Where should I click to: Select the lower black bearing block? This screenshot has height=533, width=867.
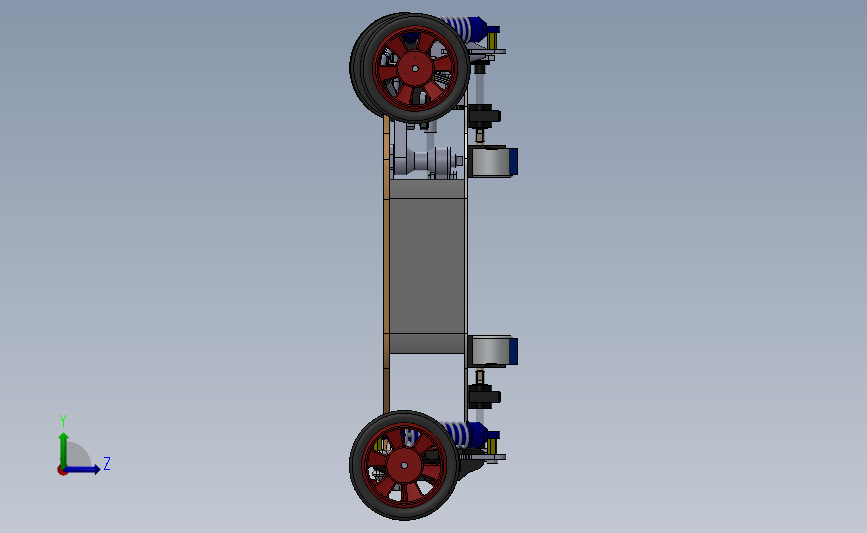click(484, 396)
